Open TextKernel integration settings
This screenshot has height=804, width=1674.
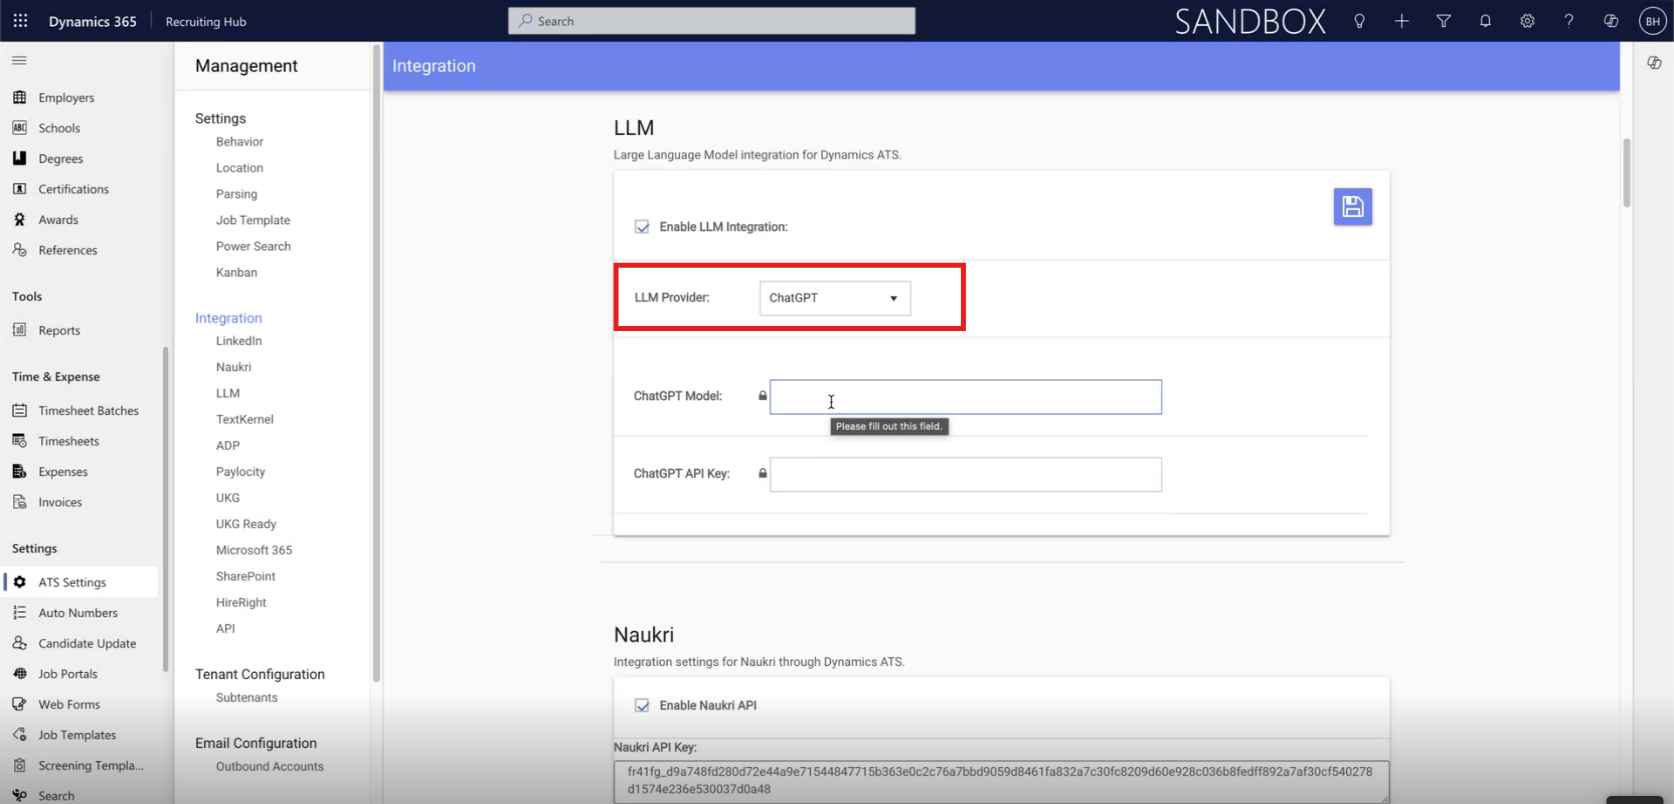click(x=244, y=419)
